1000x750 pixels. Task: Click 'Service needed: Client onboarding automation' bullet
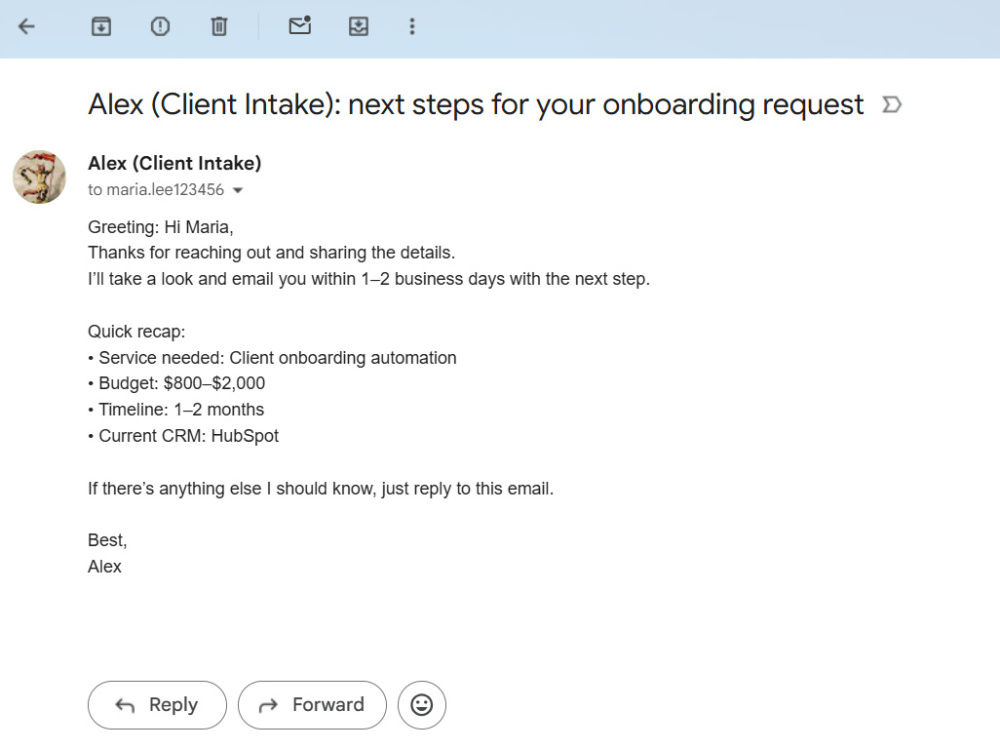(x=272, y=358)
